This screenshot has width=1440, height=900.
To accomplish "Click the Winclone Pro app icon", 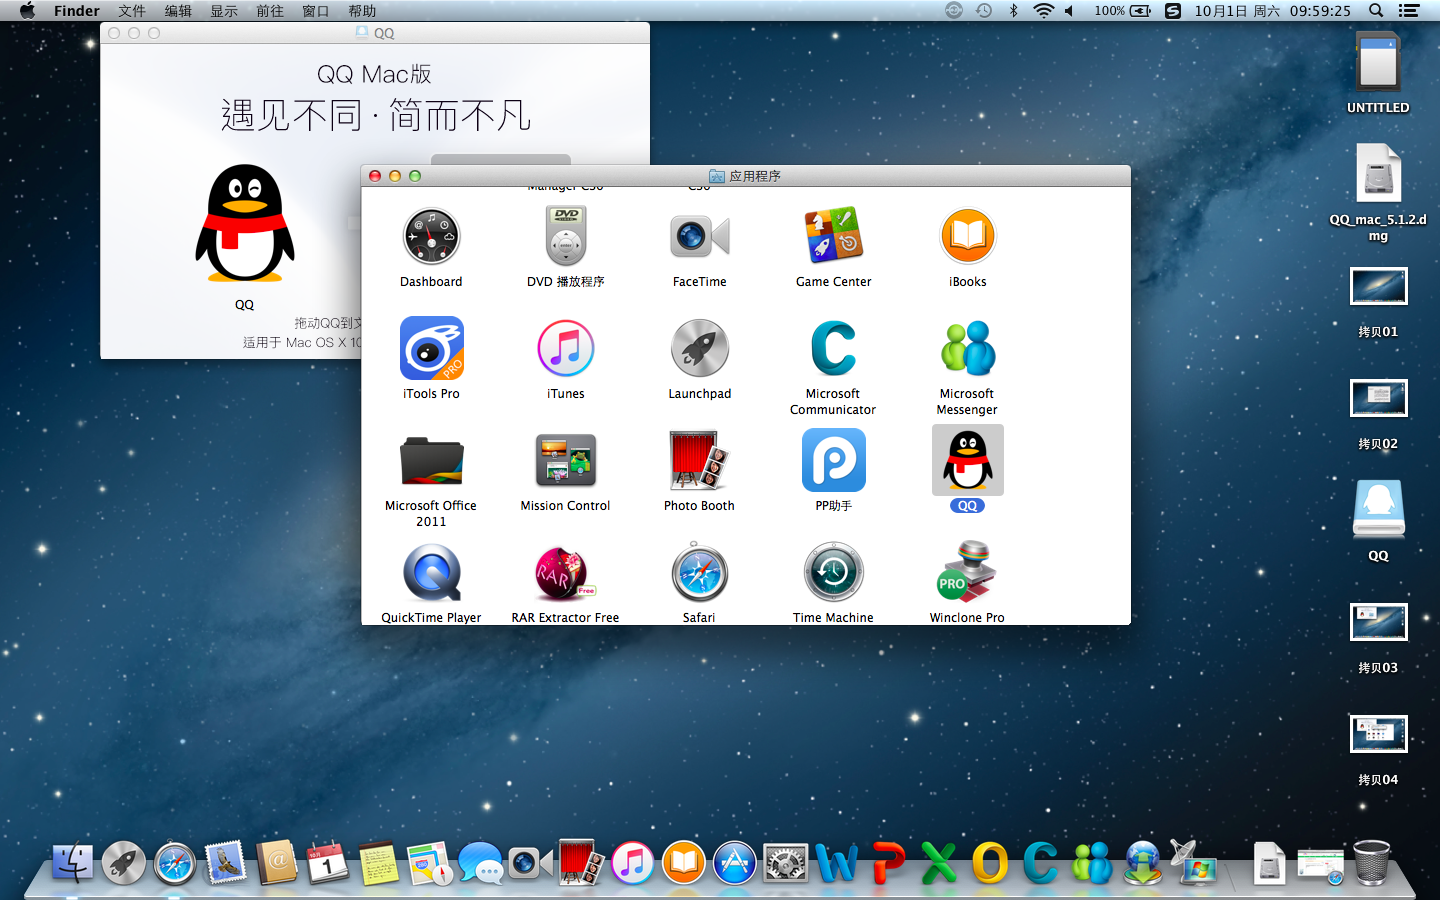I will 968,571.
